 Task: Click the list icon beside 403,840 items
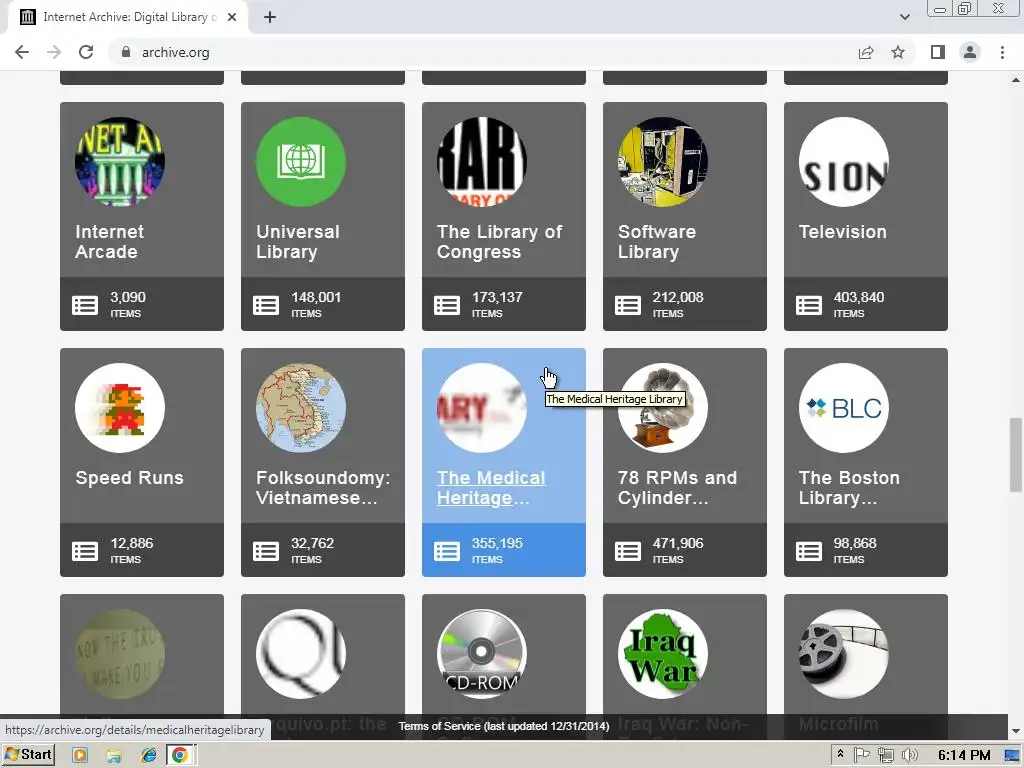(x=808, y=305)
